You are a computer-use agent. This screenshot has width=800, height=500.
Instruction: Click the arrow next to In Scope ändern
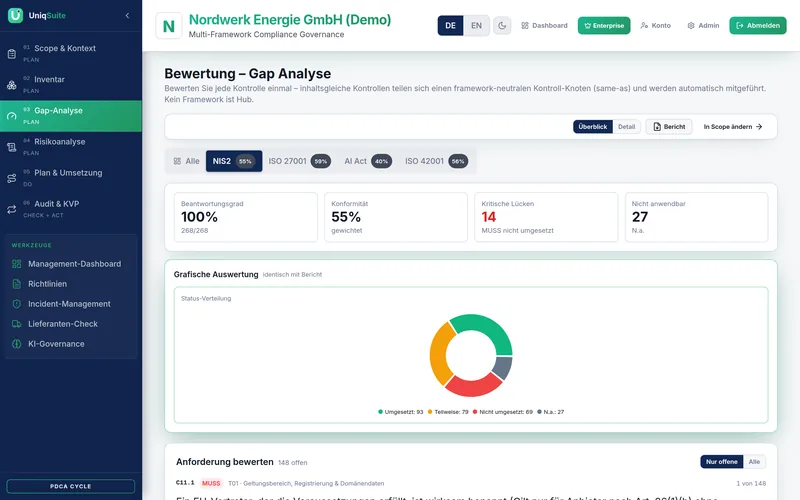(759, 127)
